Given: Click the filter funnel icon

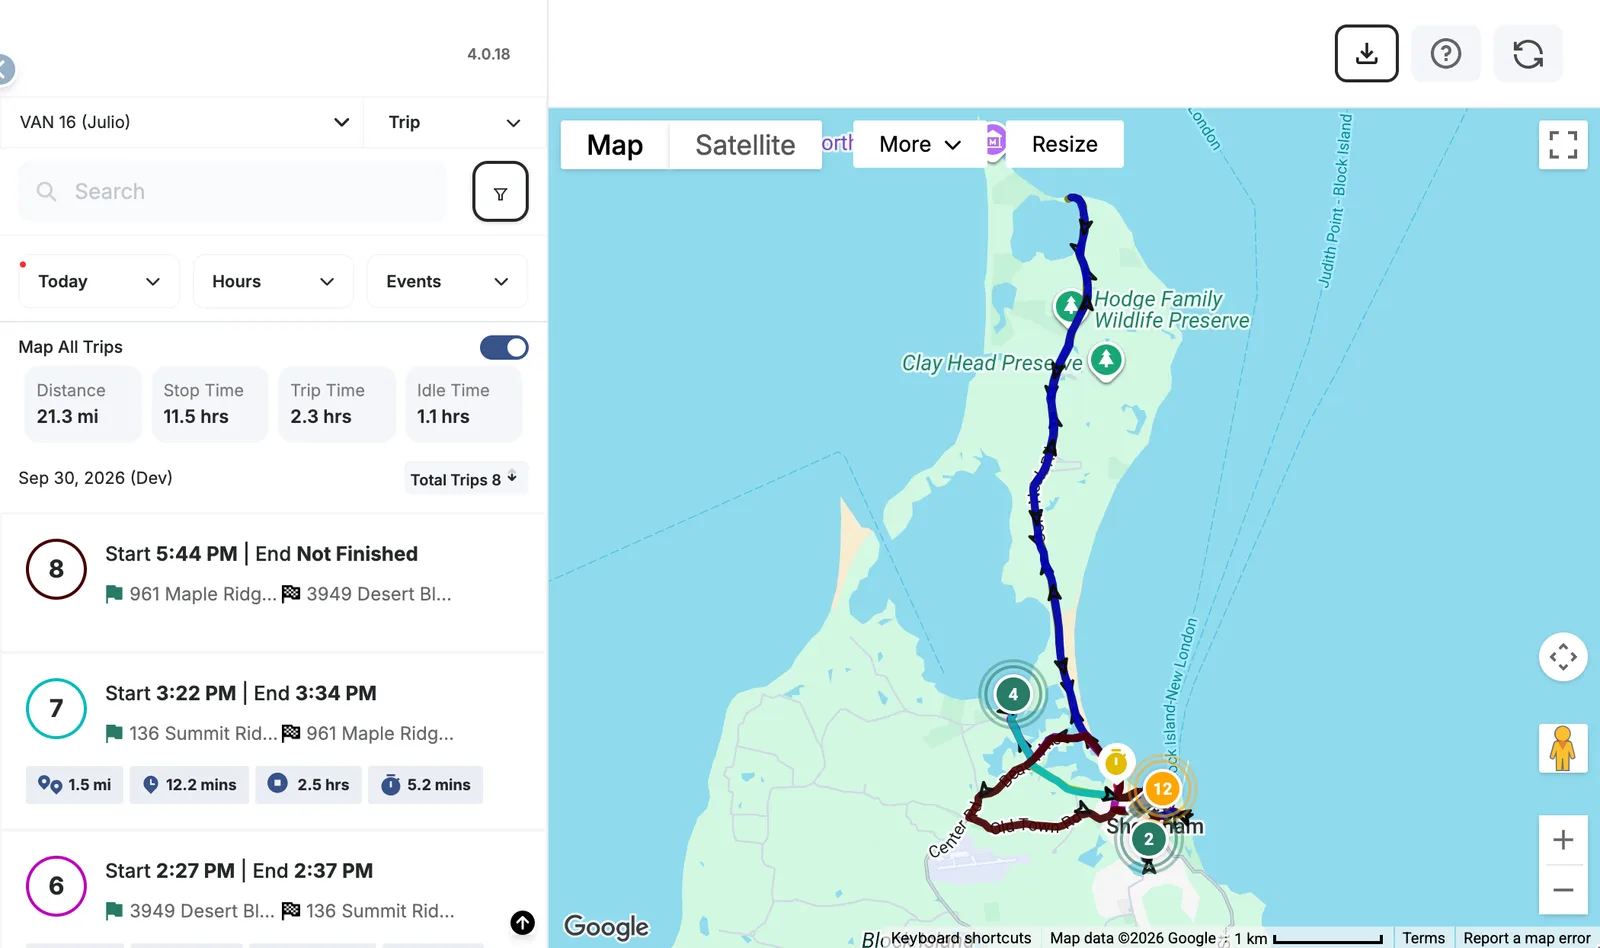Looking at the screenshot, I should [x=500, y=191].
